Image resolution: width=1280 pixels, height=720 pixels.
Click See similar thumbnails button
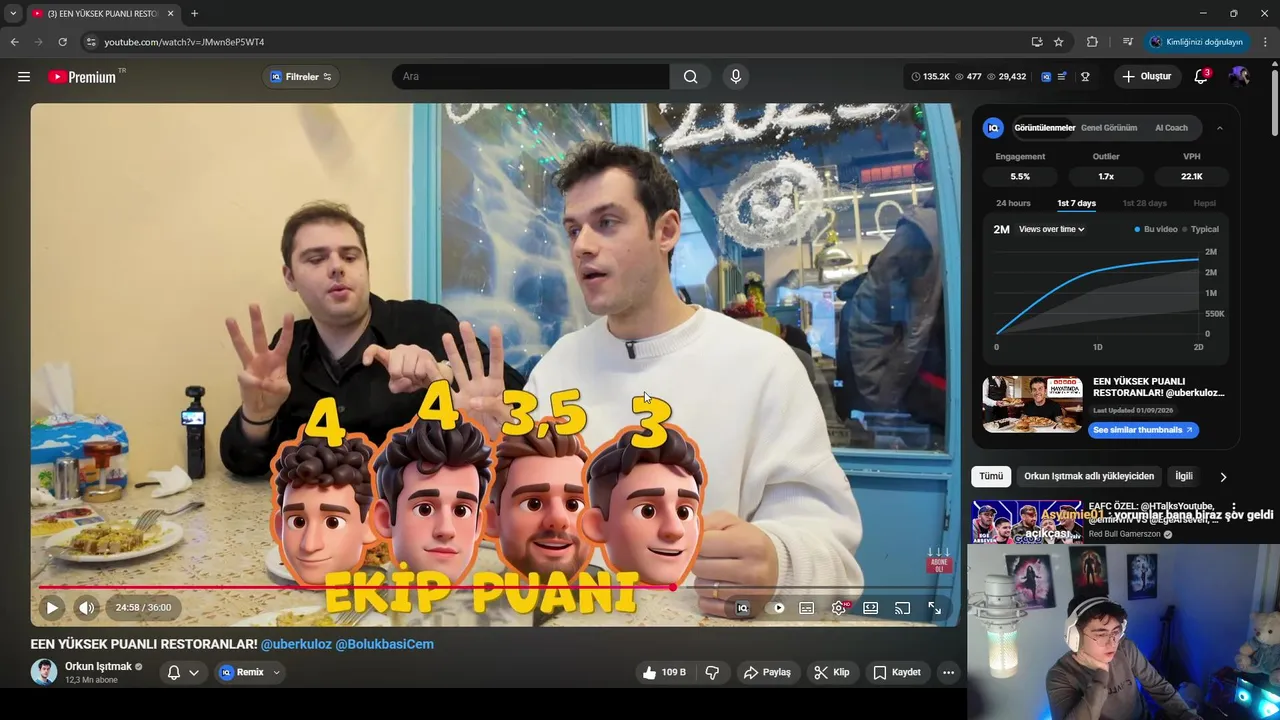[1143, 430]
